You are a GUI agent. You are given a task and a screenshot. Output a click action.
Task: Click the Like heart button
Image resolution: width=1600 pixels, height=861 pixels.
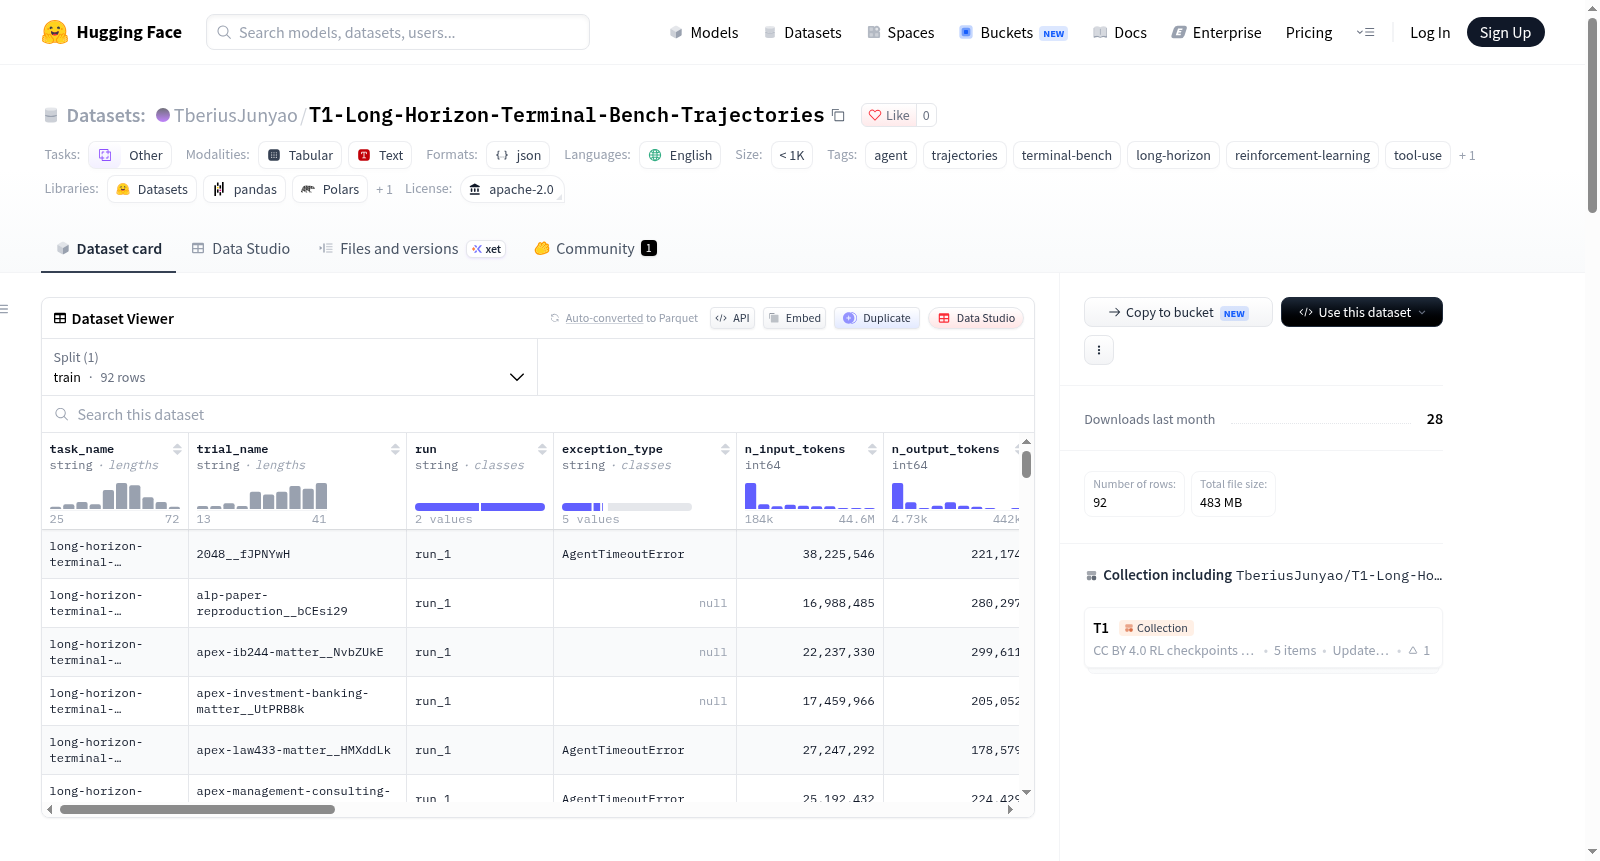(x=889, y=115)
